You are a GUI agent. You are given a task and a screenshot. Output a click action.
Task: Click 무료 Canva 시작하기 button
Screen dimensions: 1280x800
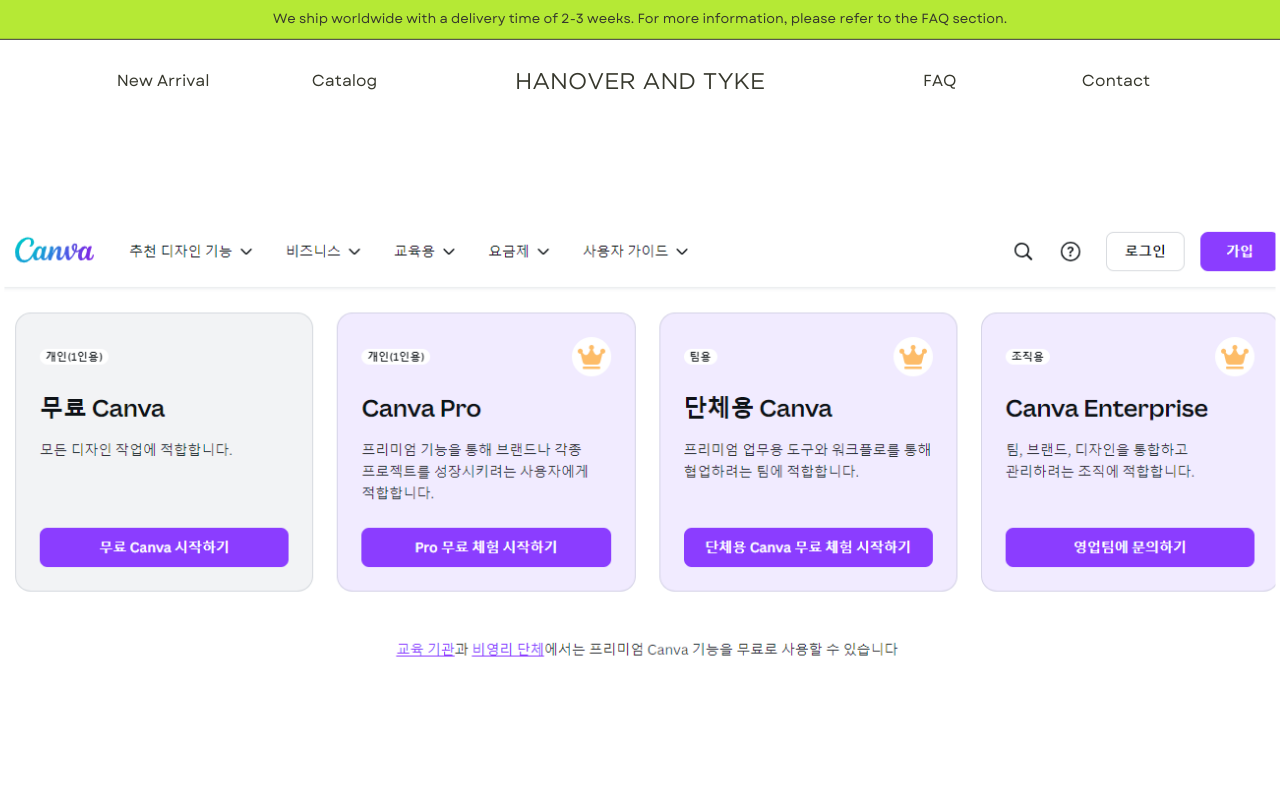click(x=164, y=547)
